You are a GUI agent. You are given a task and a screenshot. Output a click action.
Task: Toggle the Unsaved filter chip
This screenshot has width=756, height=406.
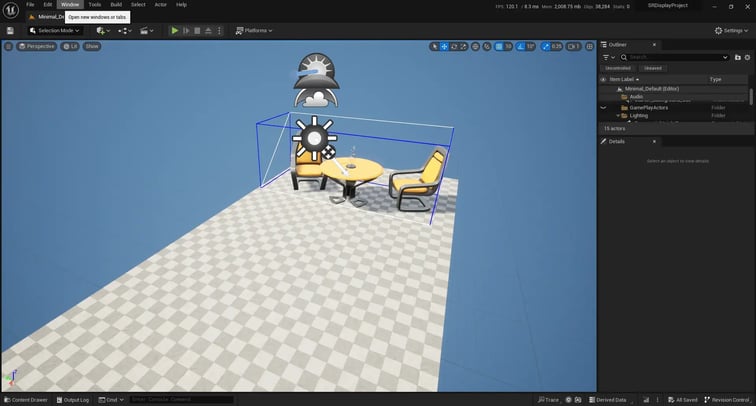[653, 68]
